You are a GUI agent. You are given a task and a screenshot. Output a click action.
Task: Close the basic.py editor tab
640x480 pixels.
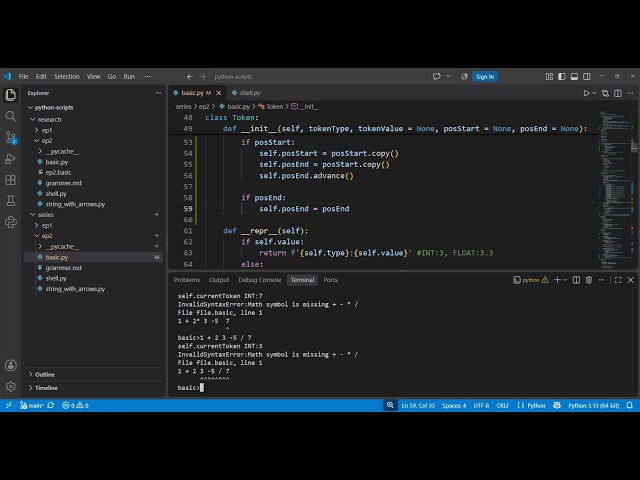tap(219, 93)
